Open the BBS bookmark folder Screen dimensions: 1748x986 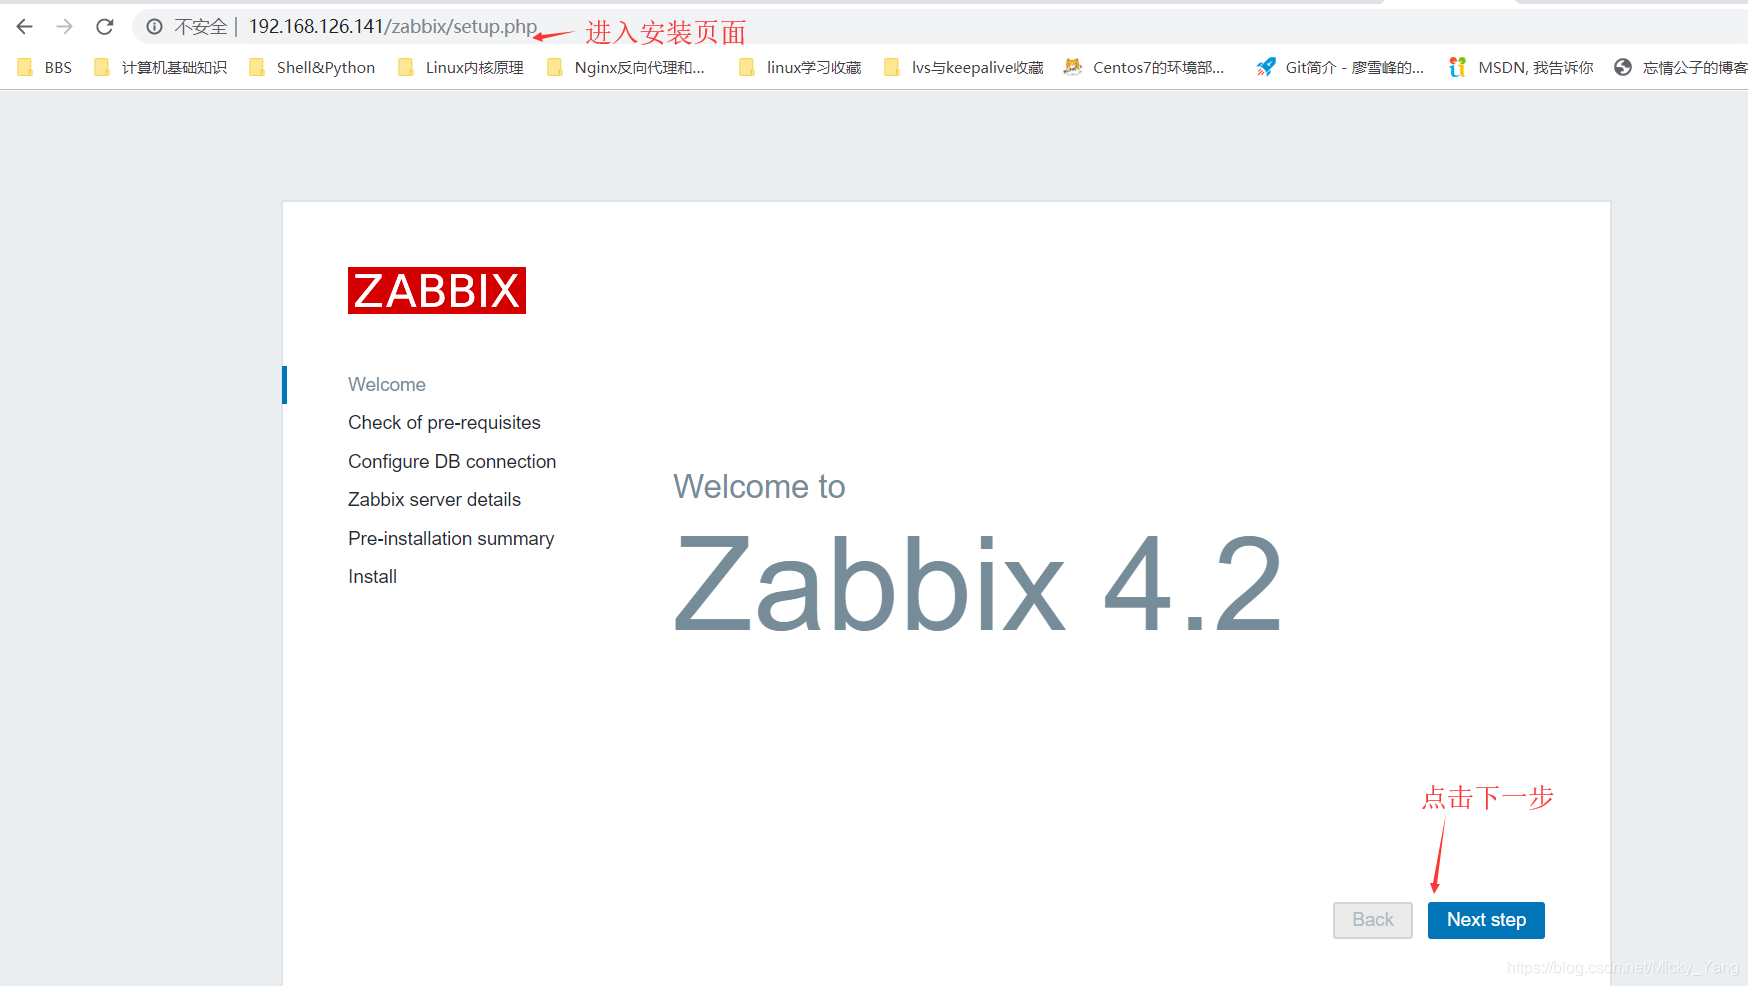click(45, 67)
